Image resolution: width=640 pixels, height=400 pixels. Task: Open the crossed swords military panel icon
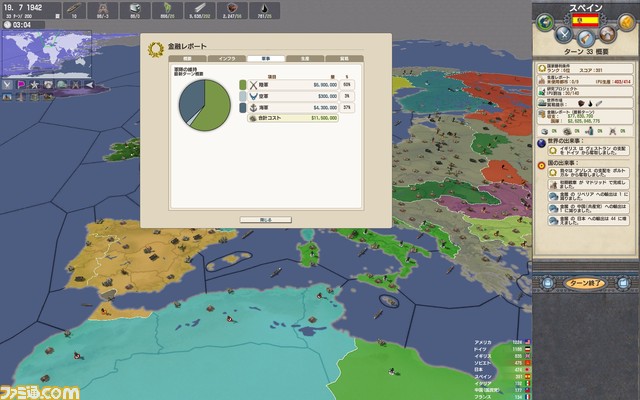[x=564, y=34]
